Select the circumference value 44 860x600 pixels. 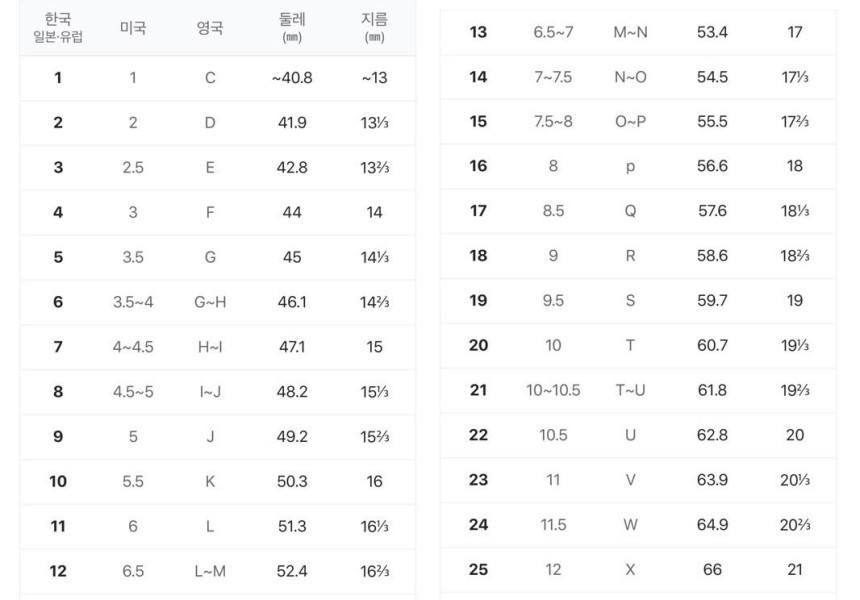292,212
